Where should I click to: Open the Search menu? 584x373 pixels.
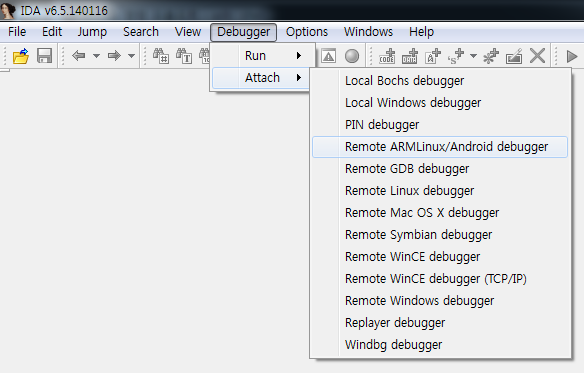tap(141, 32)
